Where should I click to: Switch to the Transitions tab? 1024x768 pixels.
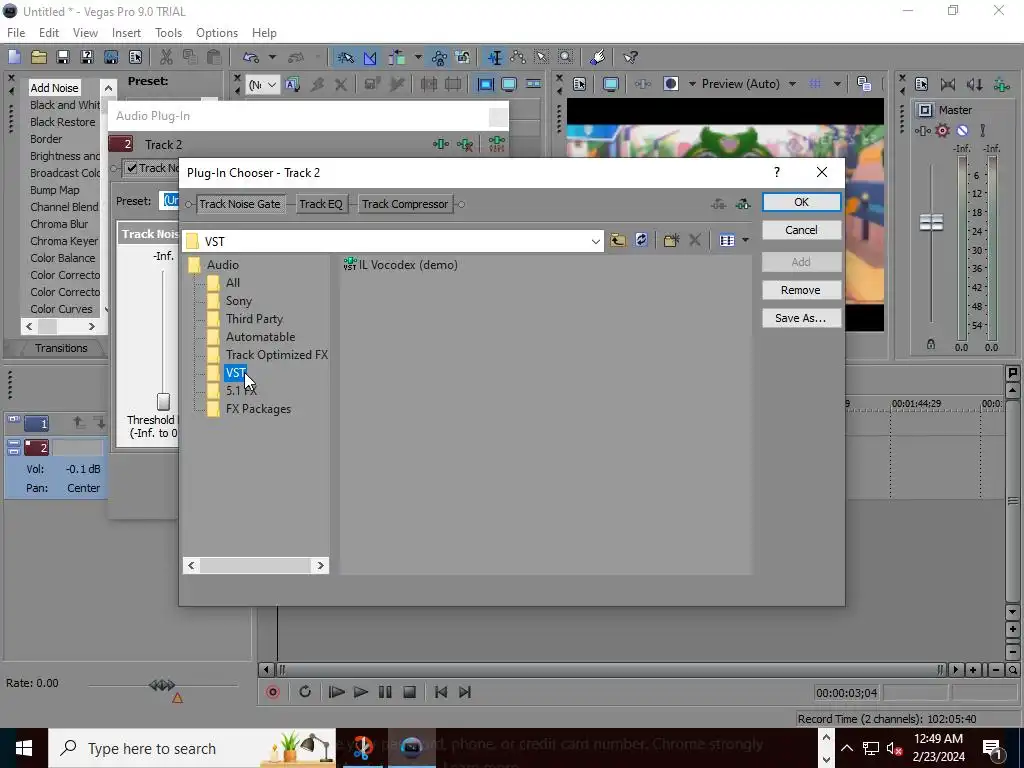(61, 348)
